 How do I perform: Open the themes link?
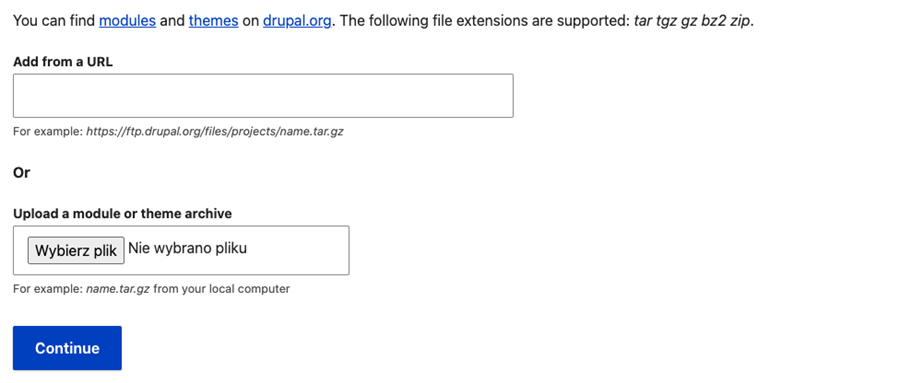coord(214,21)
